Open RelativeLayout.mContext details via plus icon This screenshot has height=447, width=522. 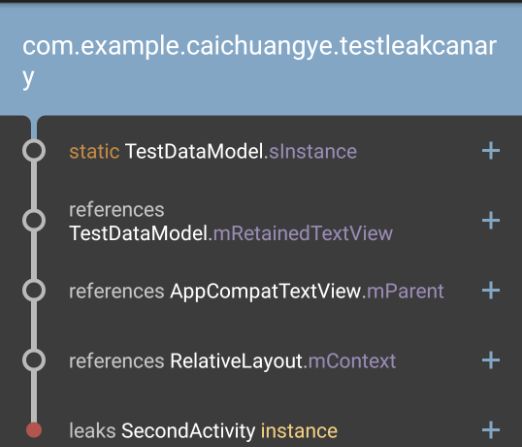[x=491, y=360]
